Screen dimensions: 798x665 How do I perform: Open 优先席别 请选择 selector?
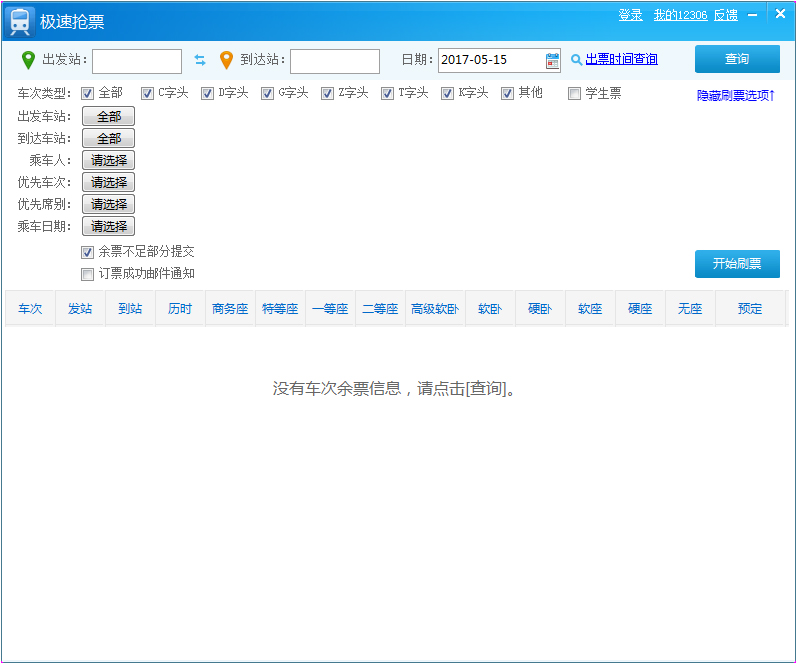click(108, 205)
